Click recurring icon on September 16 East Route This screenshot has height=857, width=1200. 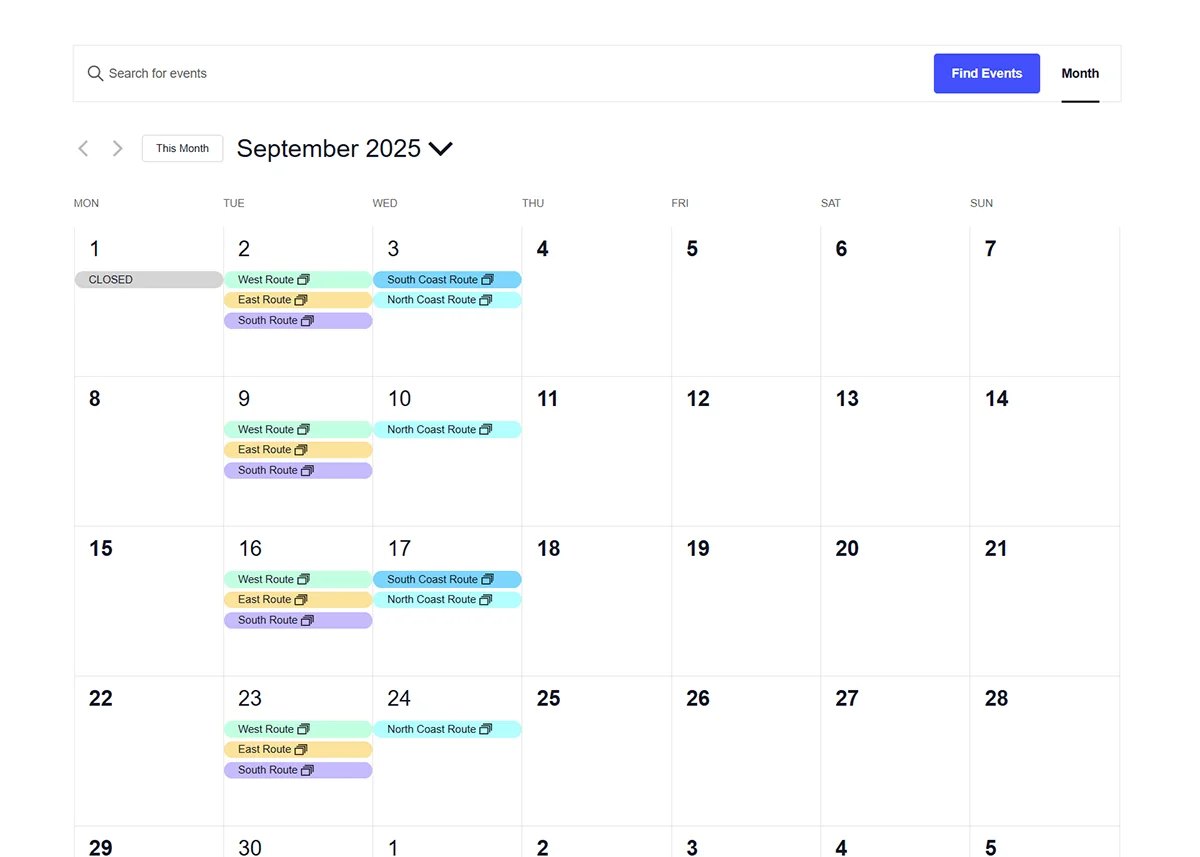coord(301,600)
